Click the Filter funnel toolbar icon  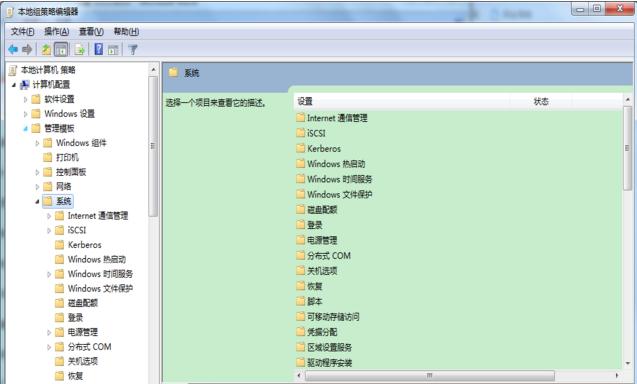133,50
